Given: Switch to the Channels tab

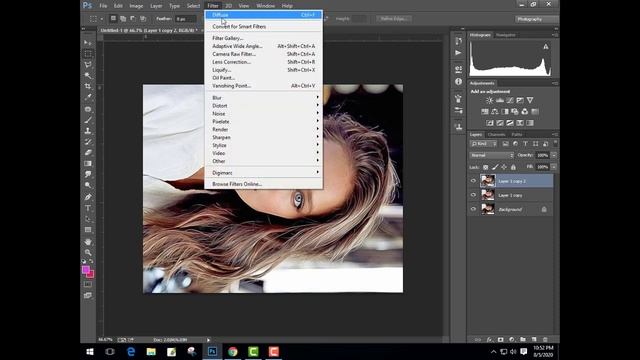Looking at the screenshot, I should coord(497,135).
